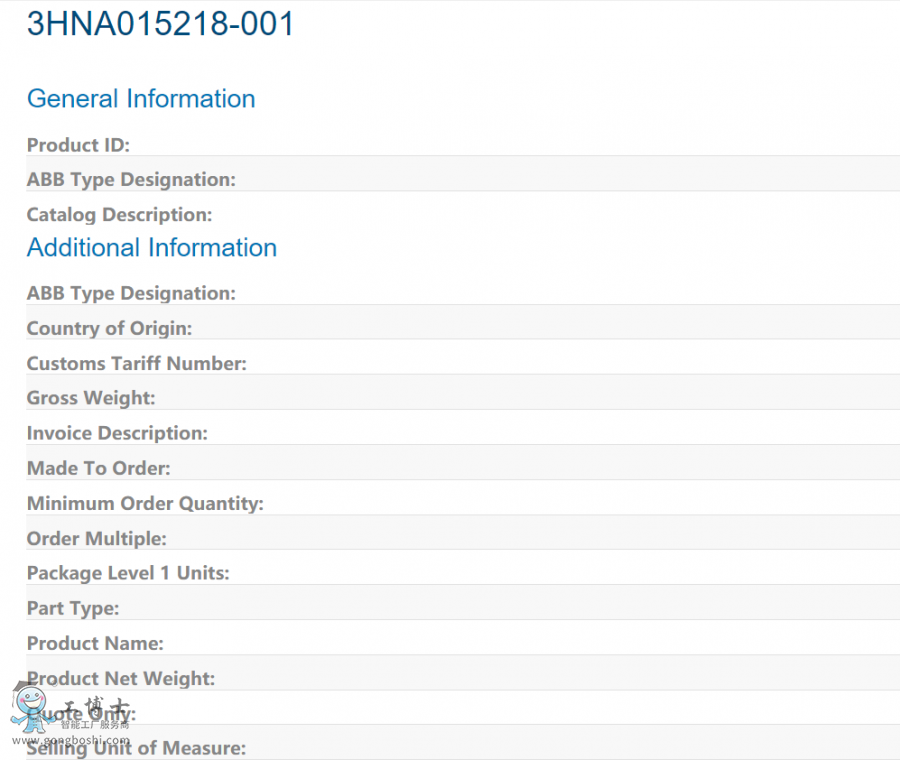Click the "Package Level 1 Units:" label
The height and width of the screenshot is (760, 900).
coord(128,573)
